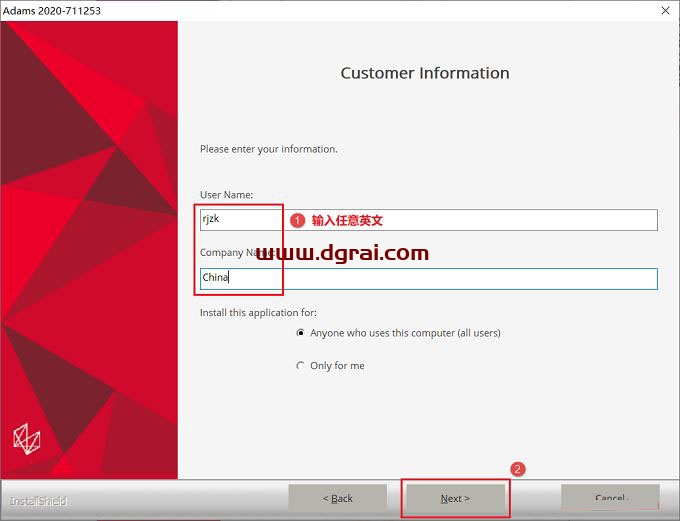Select the 'Anyone who uses this computer' radio button
The image size is (680, 521).
[300, 333]
